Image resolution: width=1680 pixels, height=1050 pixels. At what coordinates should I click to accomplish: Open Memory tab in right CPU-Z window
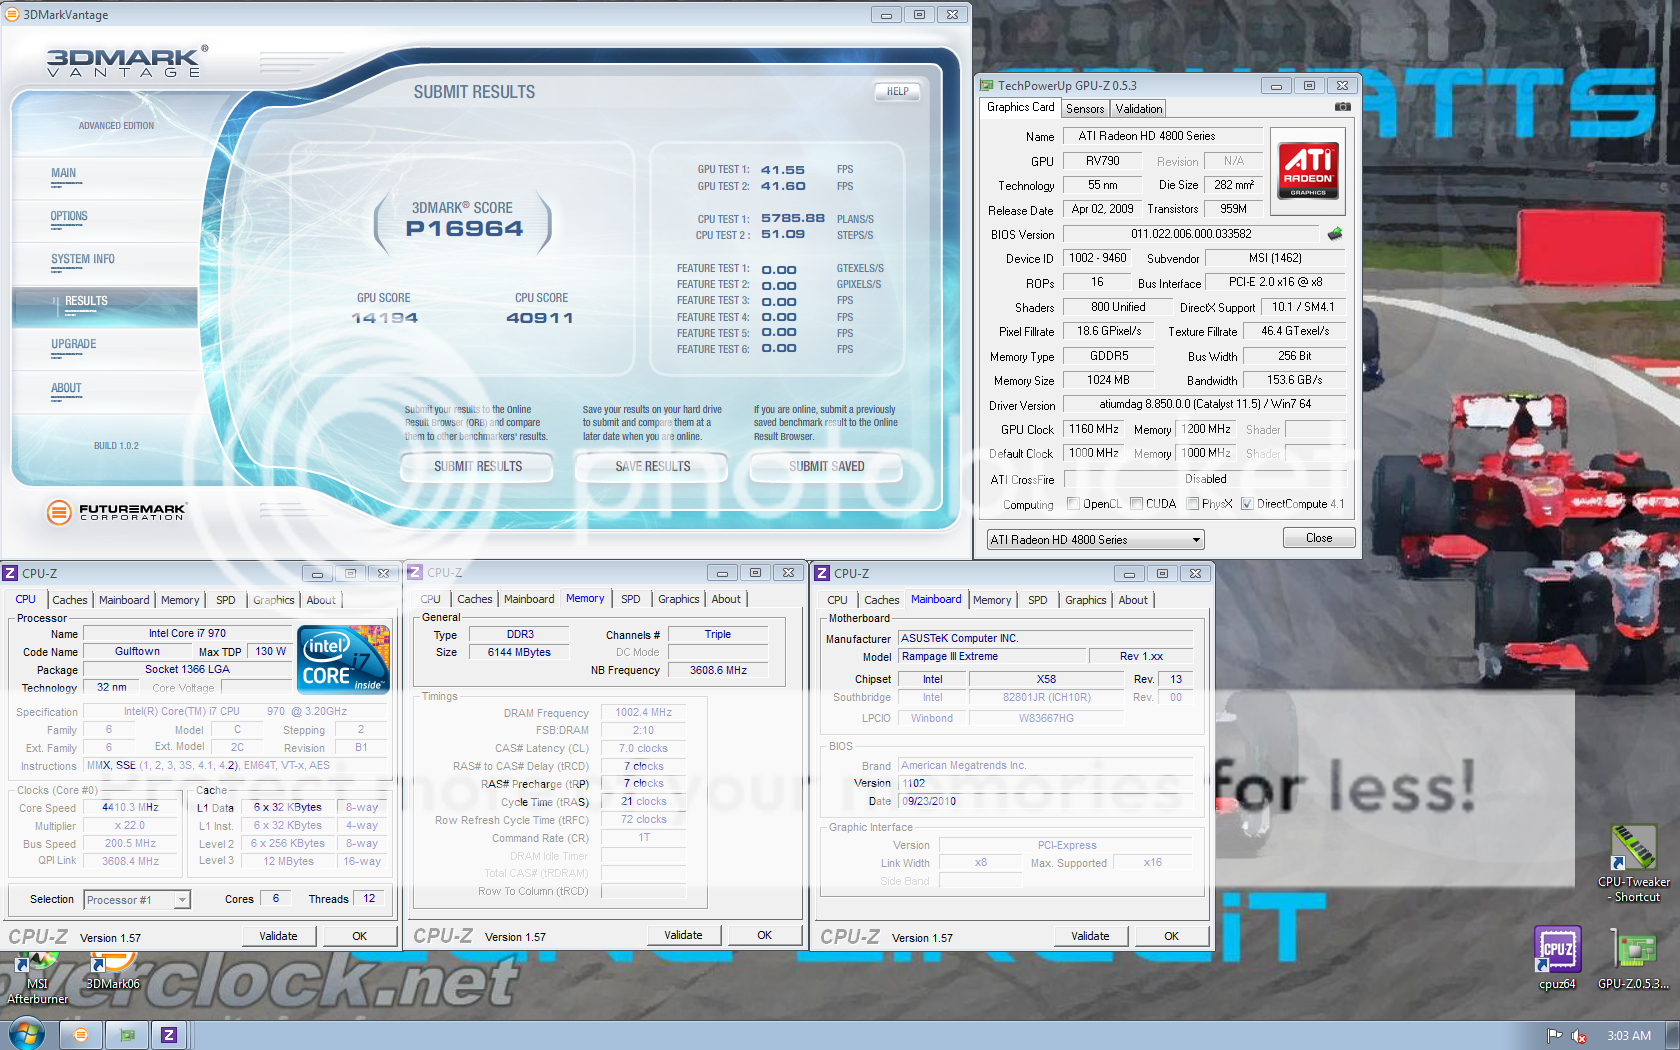[992, 600]
